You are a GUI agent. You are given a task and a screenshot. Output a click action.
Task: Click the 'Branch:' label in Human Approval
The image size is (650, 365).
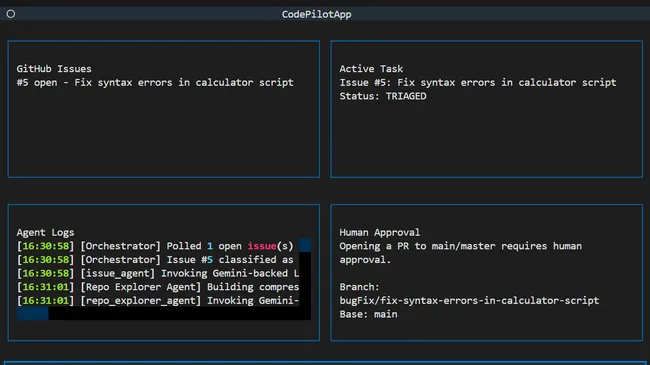(359, 287)
